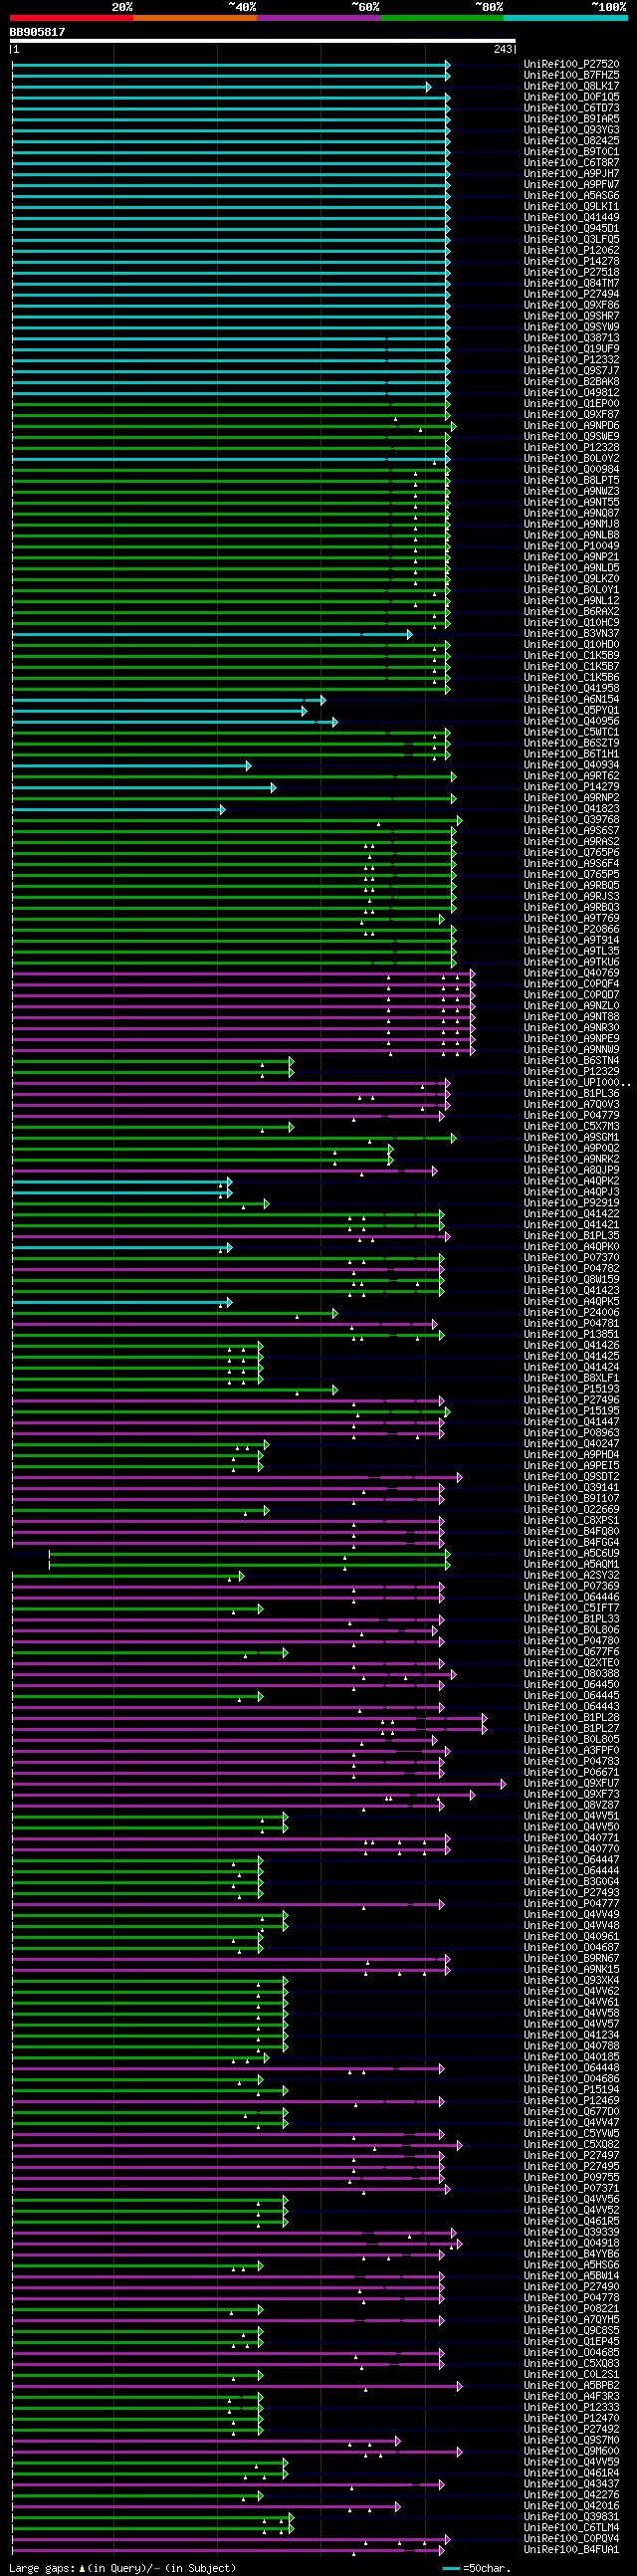Click the UniRef100_Q9LKI1 label

point(571,207)
